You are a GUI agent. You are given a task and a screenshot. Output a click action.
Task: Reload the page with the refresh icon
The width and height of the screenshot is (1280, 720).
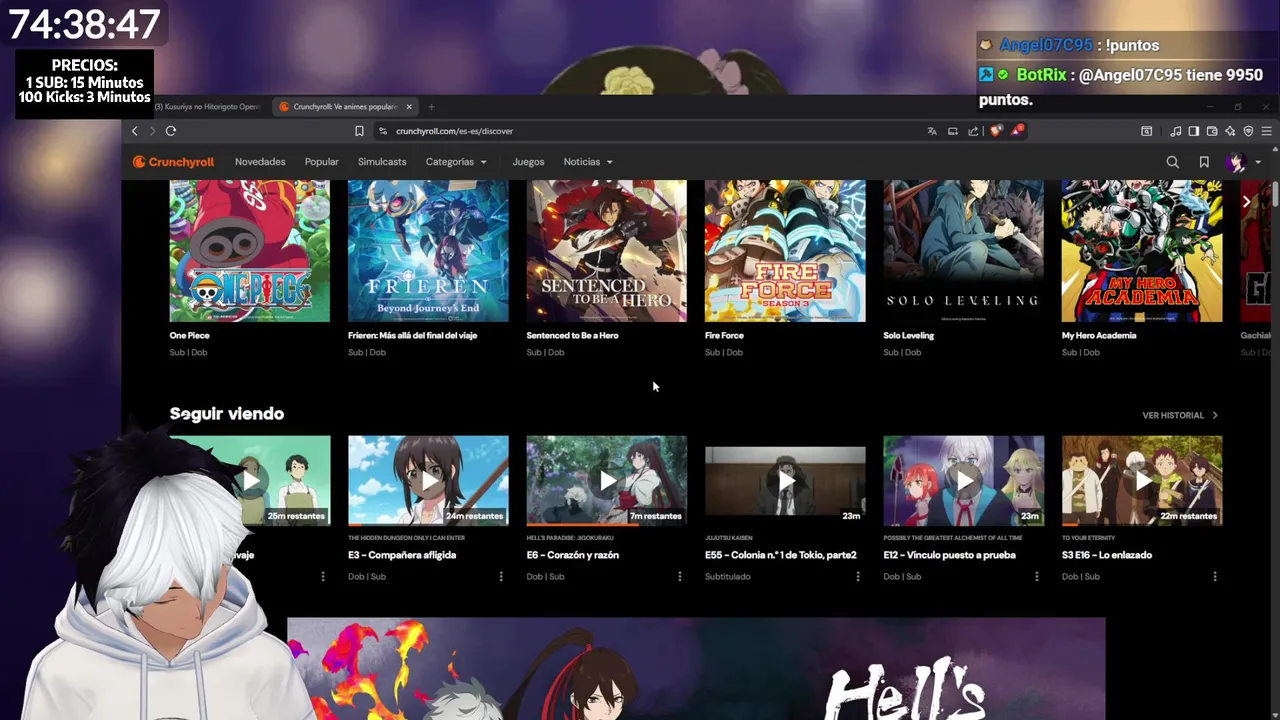click(171, 131)
